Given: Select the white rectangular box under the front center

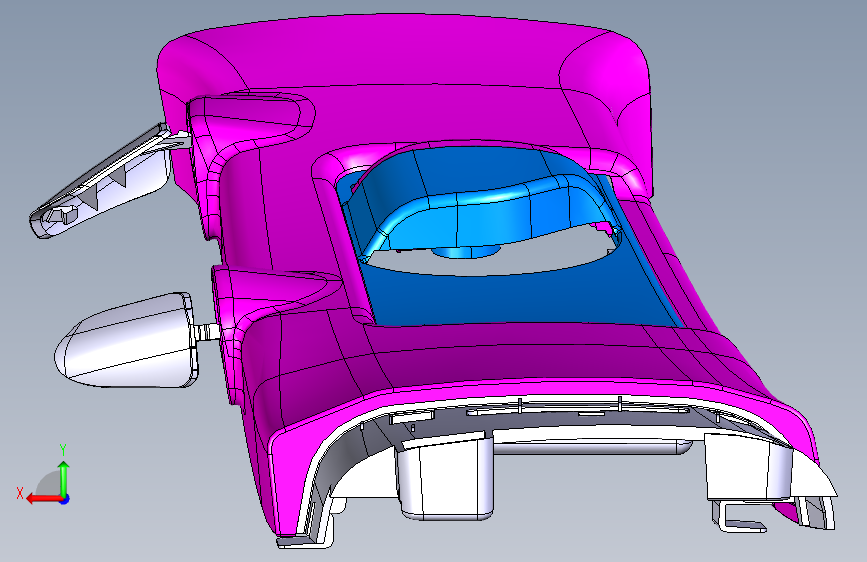Looking at the screenshot, I should point(445,476).
